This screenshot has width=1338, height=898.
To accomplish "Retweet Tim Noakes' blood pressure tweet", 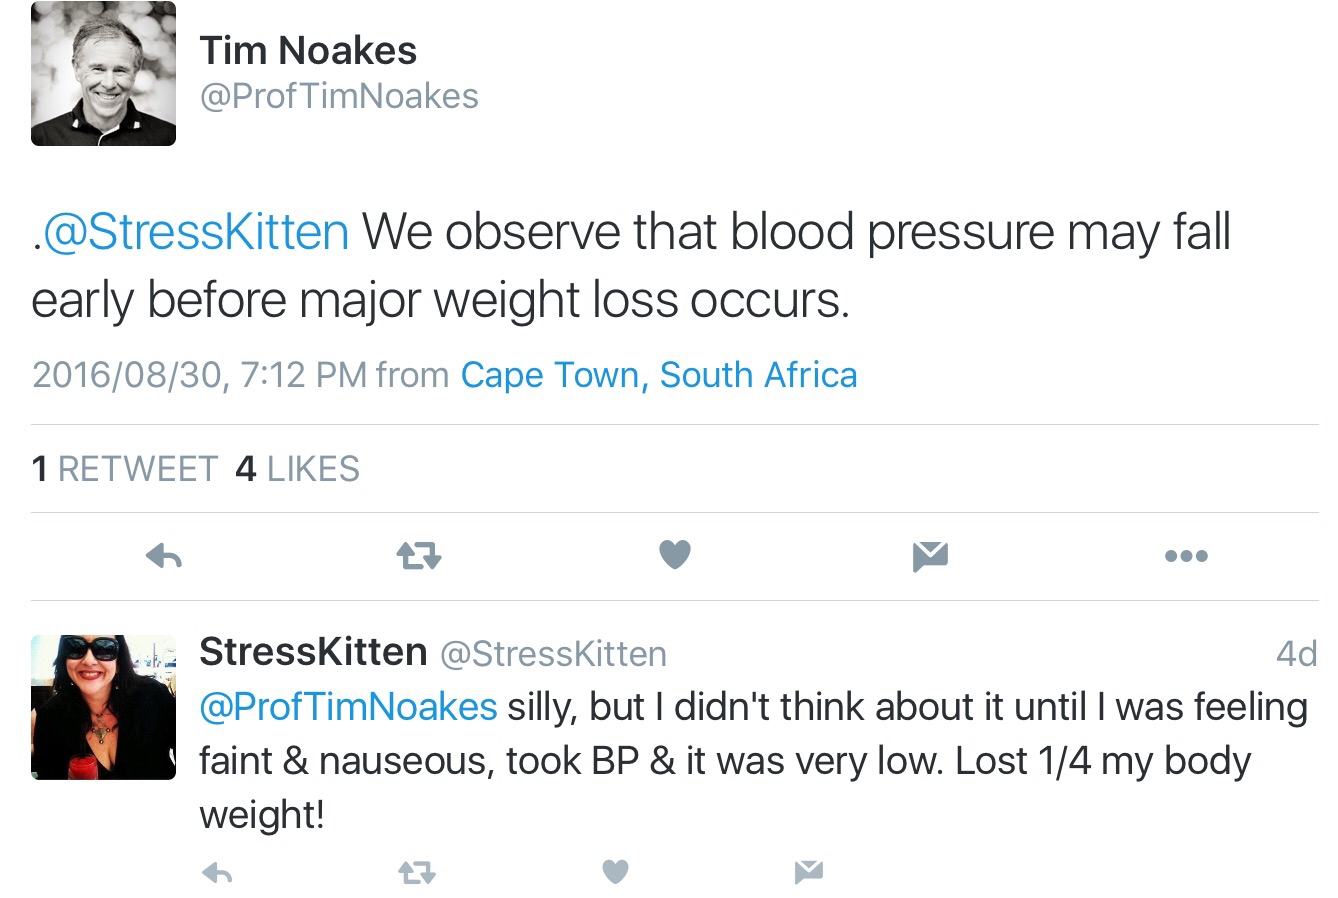I will tap(419, 556).
